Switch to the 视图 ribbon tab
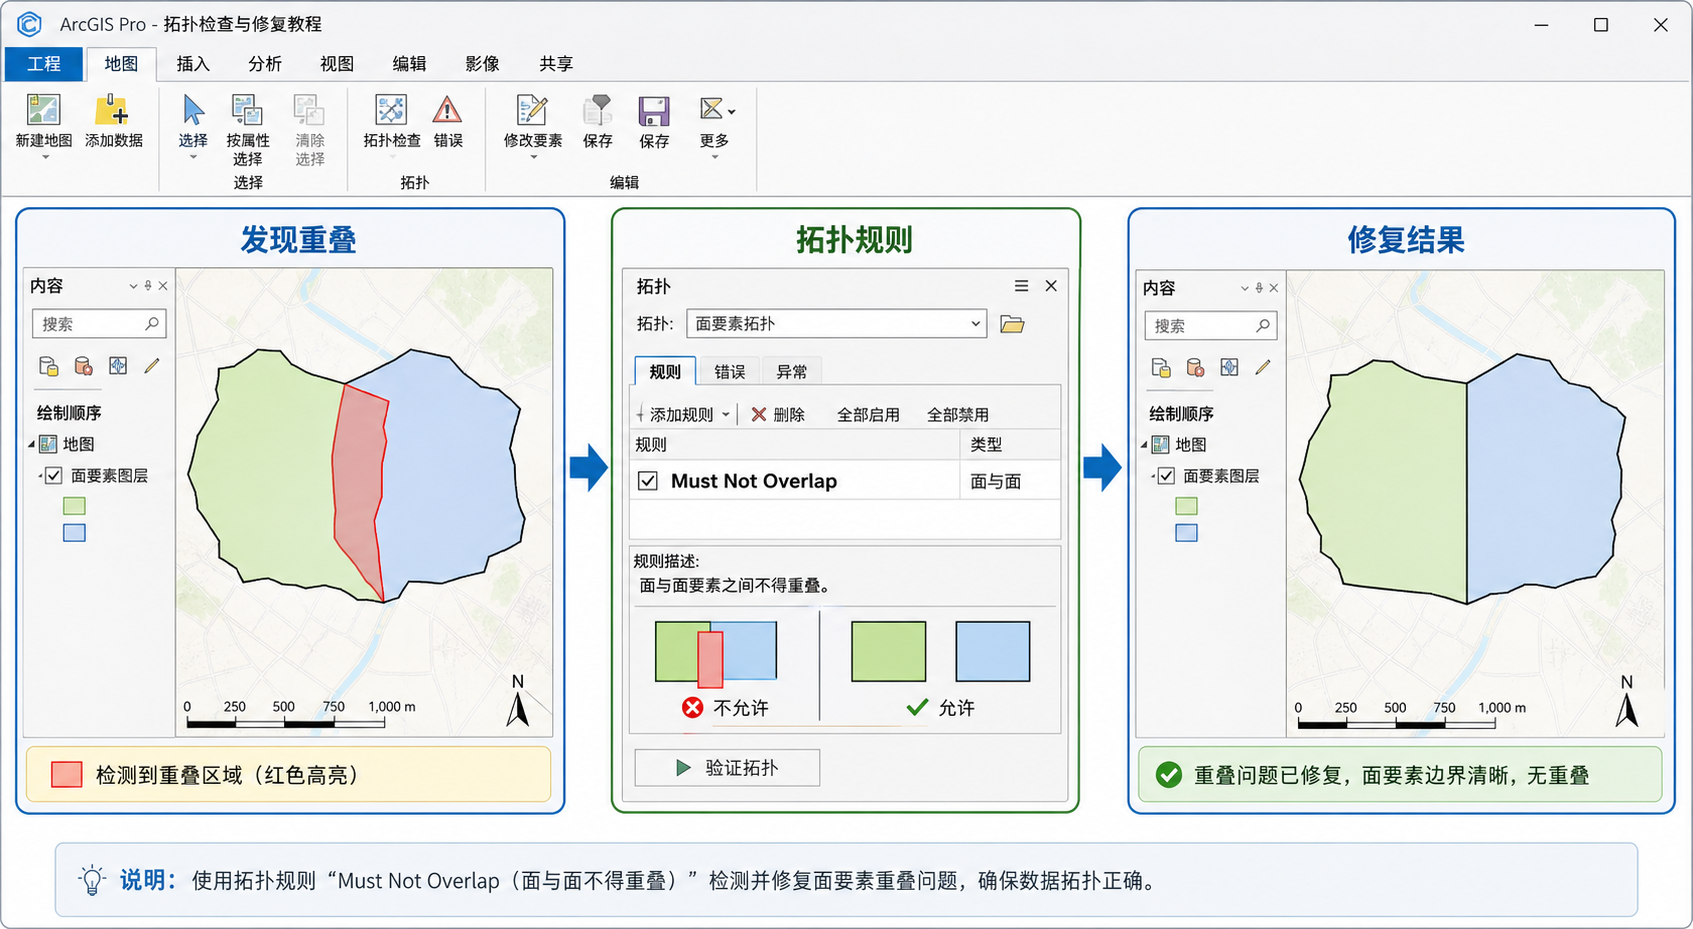Viewport: 1693px width, 929px height. (x=337, y=64)
